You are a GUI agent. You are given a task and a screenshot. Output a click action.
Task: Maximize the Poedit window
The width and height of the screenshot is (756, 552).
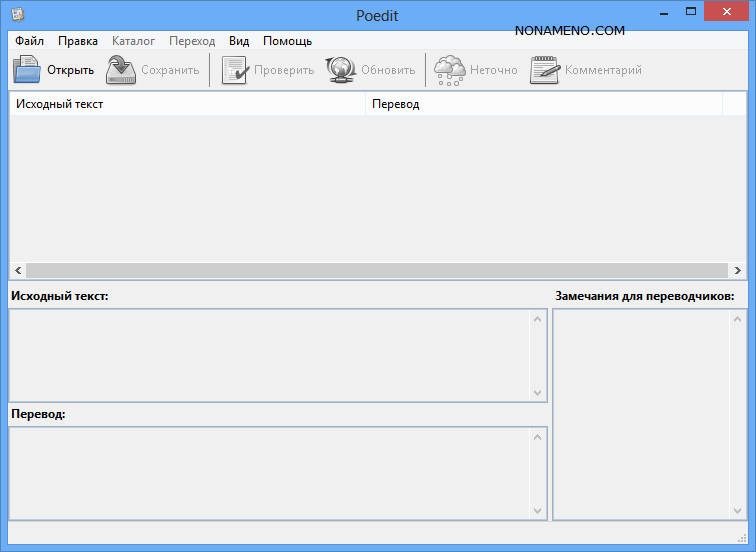[x=690, y=11]
